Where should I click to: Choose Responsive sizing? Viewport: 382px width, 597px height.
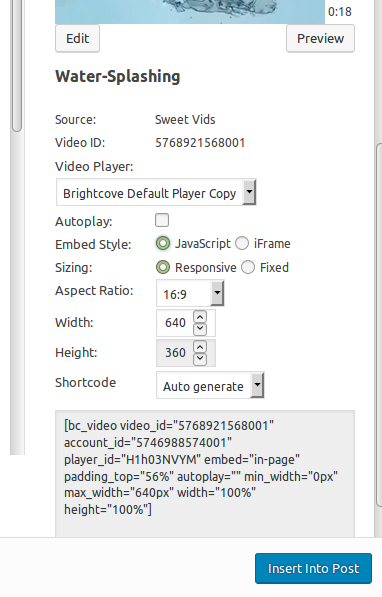163,267
